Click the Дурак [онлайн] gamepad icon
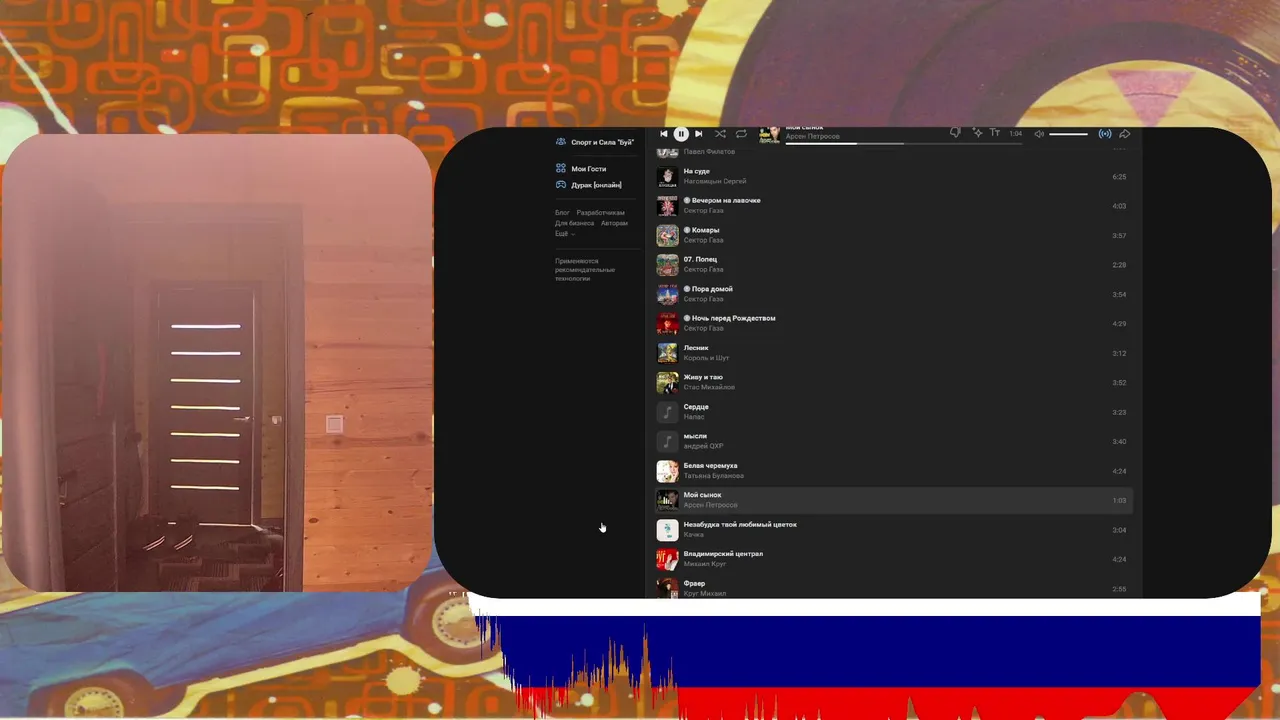The image size is (1280, 720). point(561,185)
